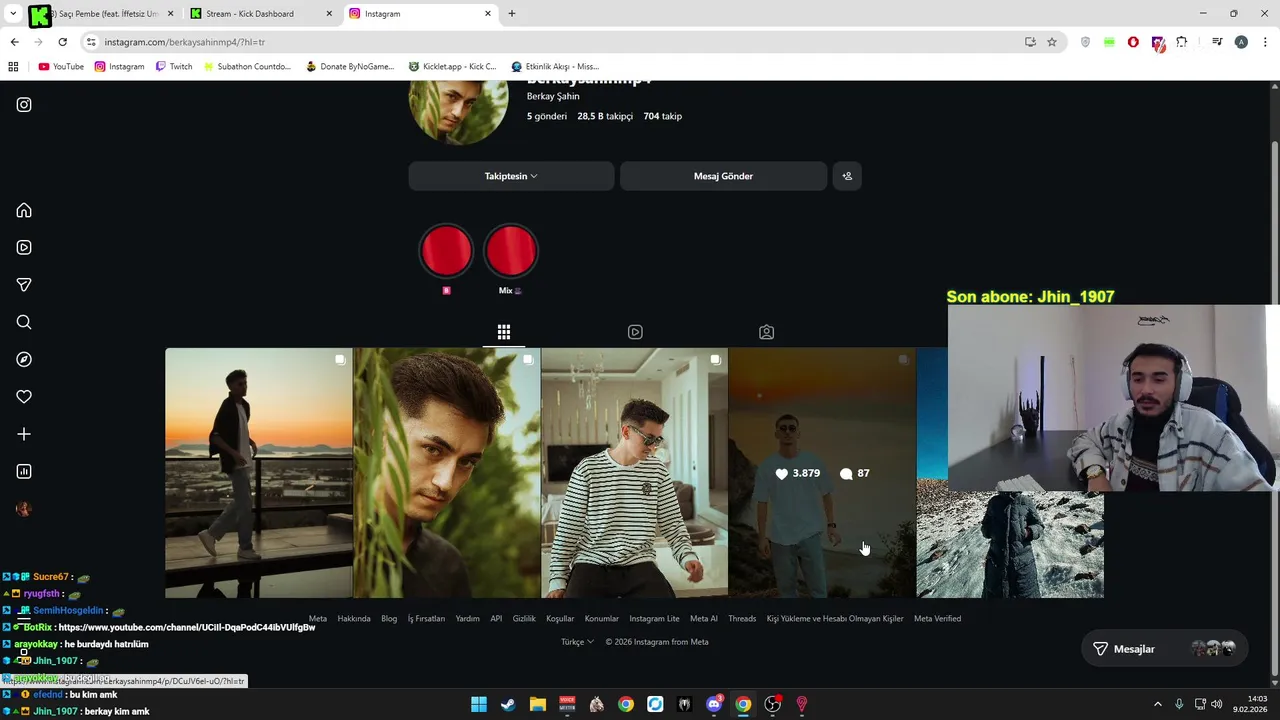Click the Instagram logo in sidebar
Image resolution: width=1280 pixels, height=720 pixels.
24,104
